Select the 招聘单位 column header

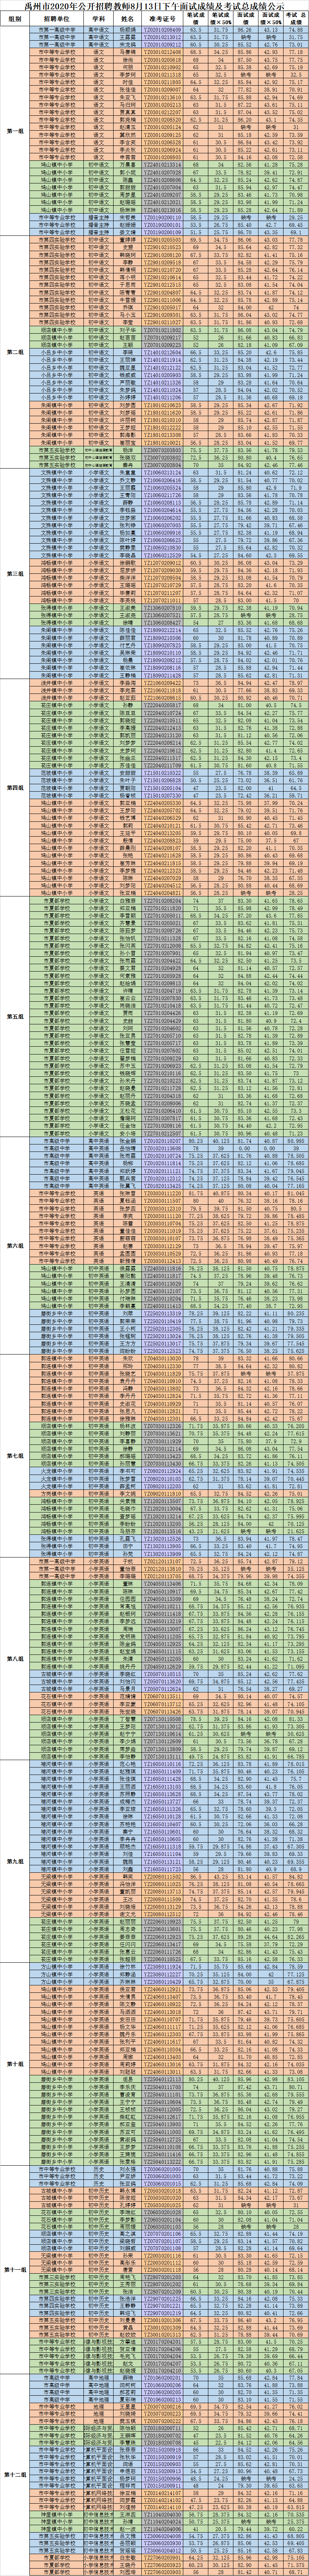click(x=58, y=19)
